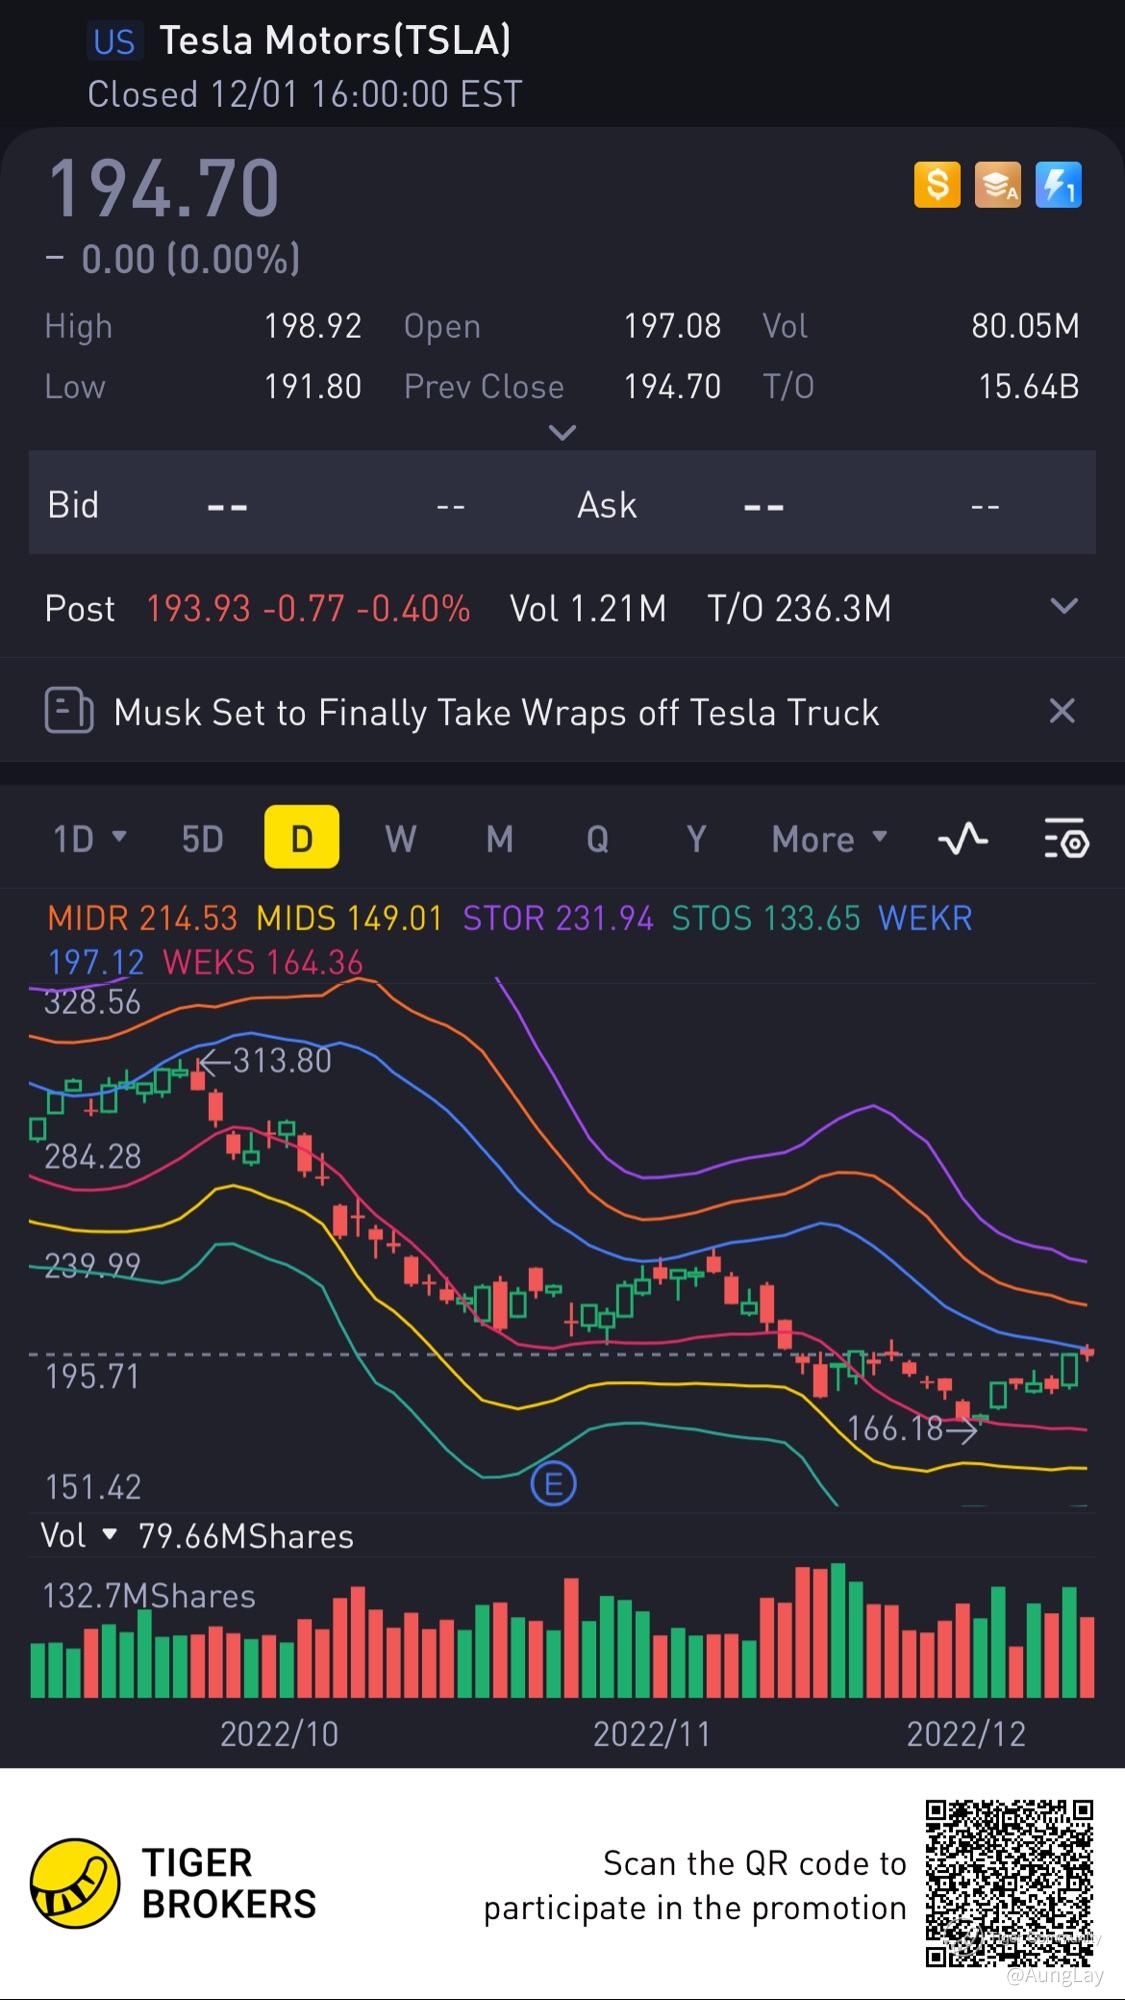Screen dimensions: 1125x2000
Task: Tap the orange stacked layers badge icon
Action: (997, 185)
